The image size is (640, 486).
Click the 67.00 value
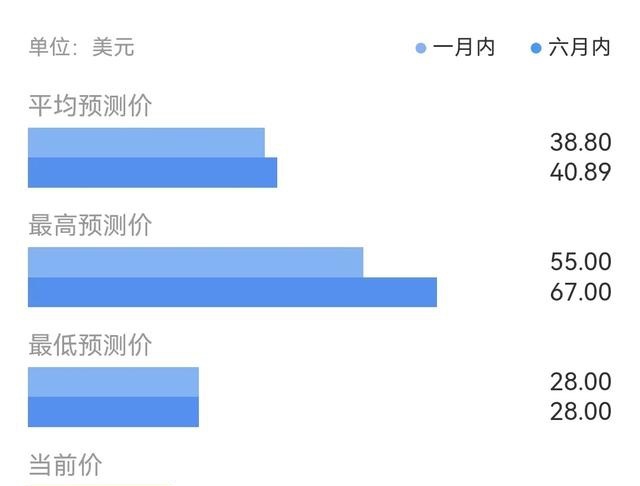pyautogui.click(x=580, y=292)
